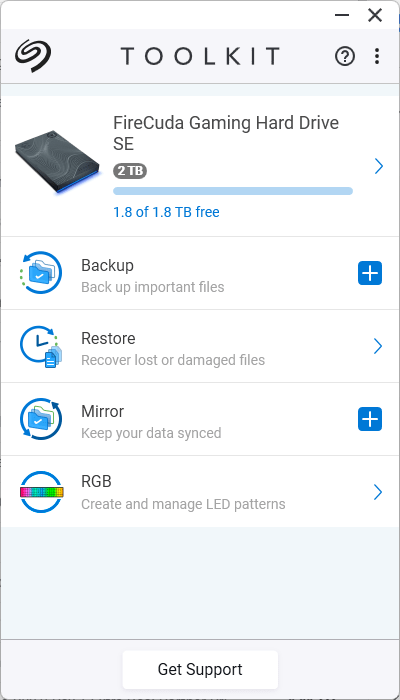
Task: Select the Mirror 'Keep your data synced' row
Action: coord(200,419)
